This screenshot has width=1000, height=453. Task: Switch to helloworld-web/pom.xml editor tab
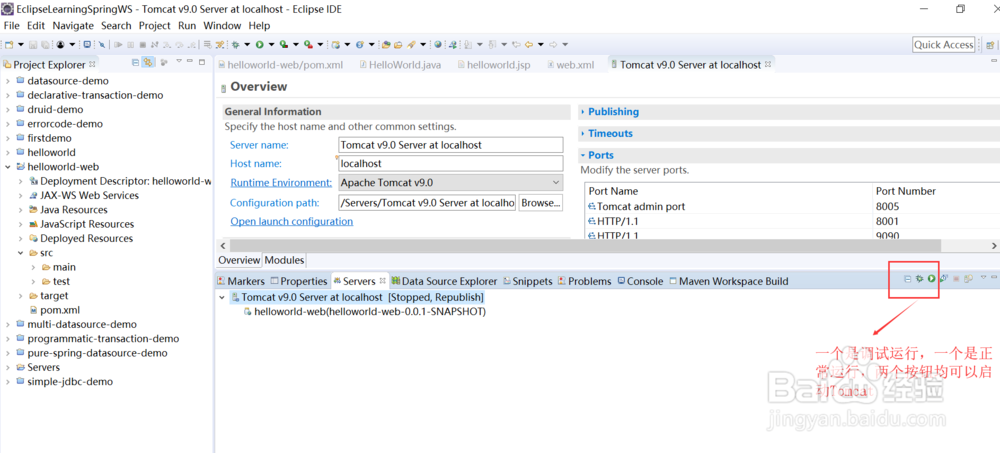coord(280,65)
